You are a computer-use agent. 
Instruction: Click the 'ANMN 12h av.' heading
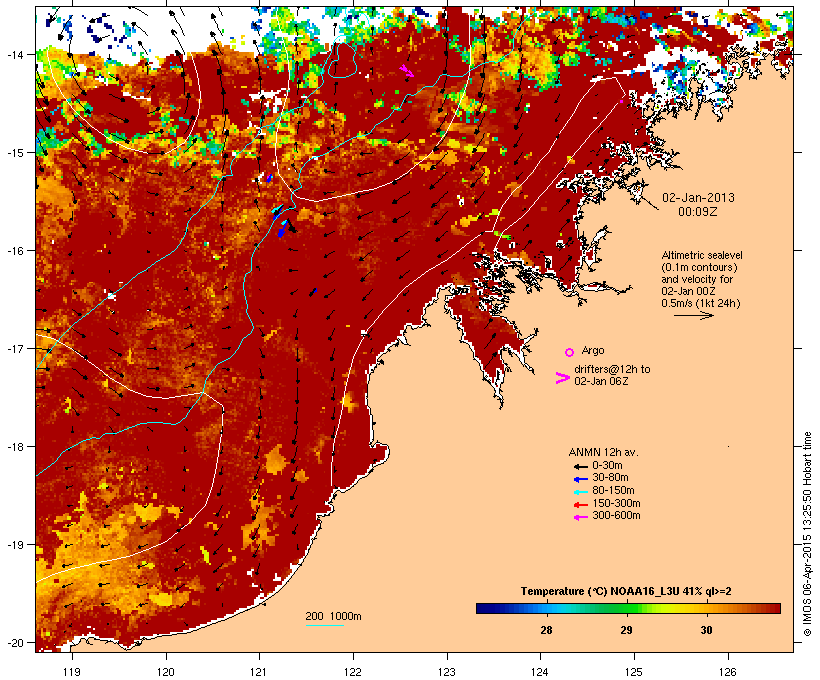(603, 452)
